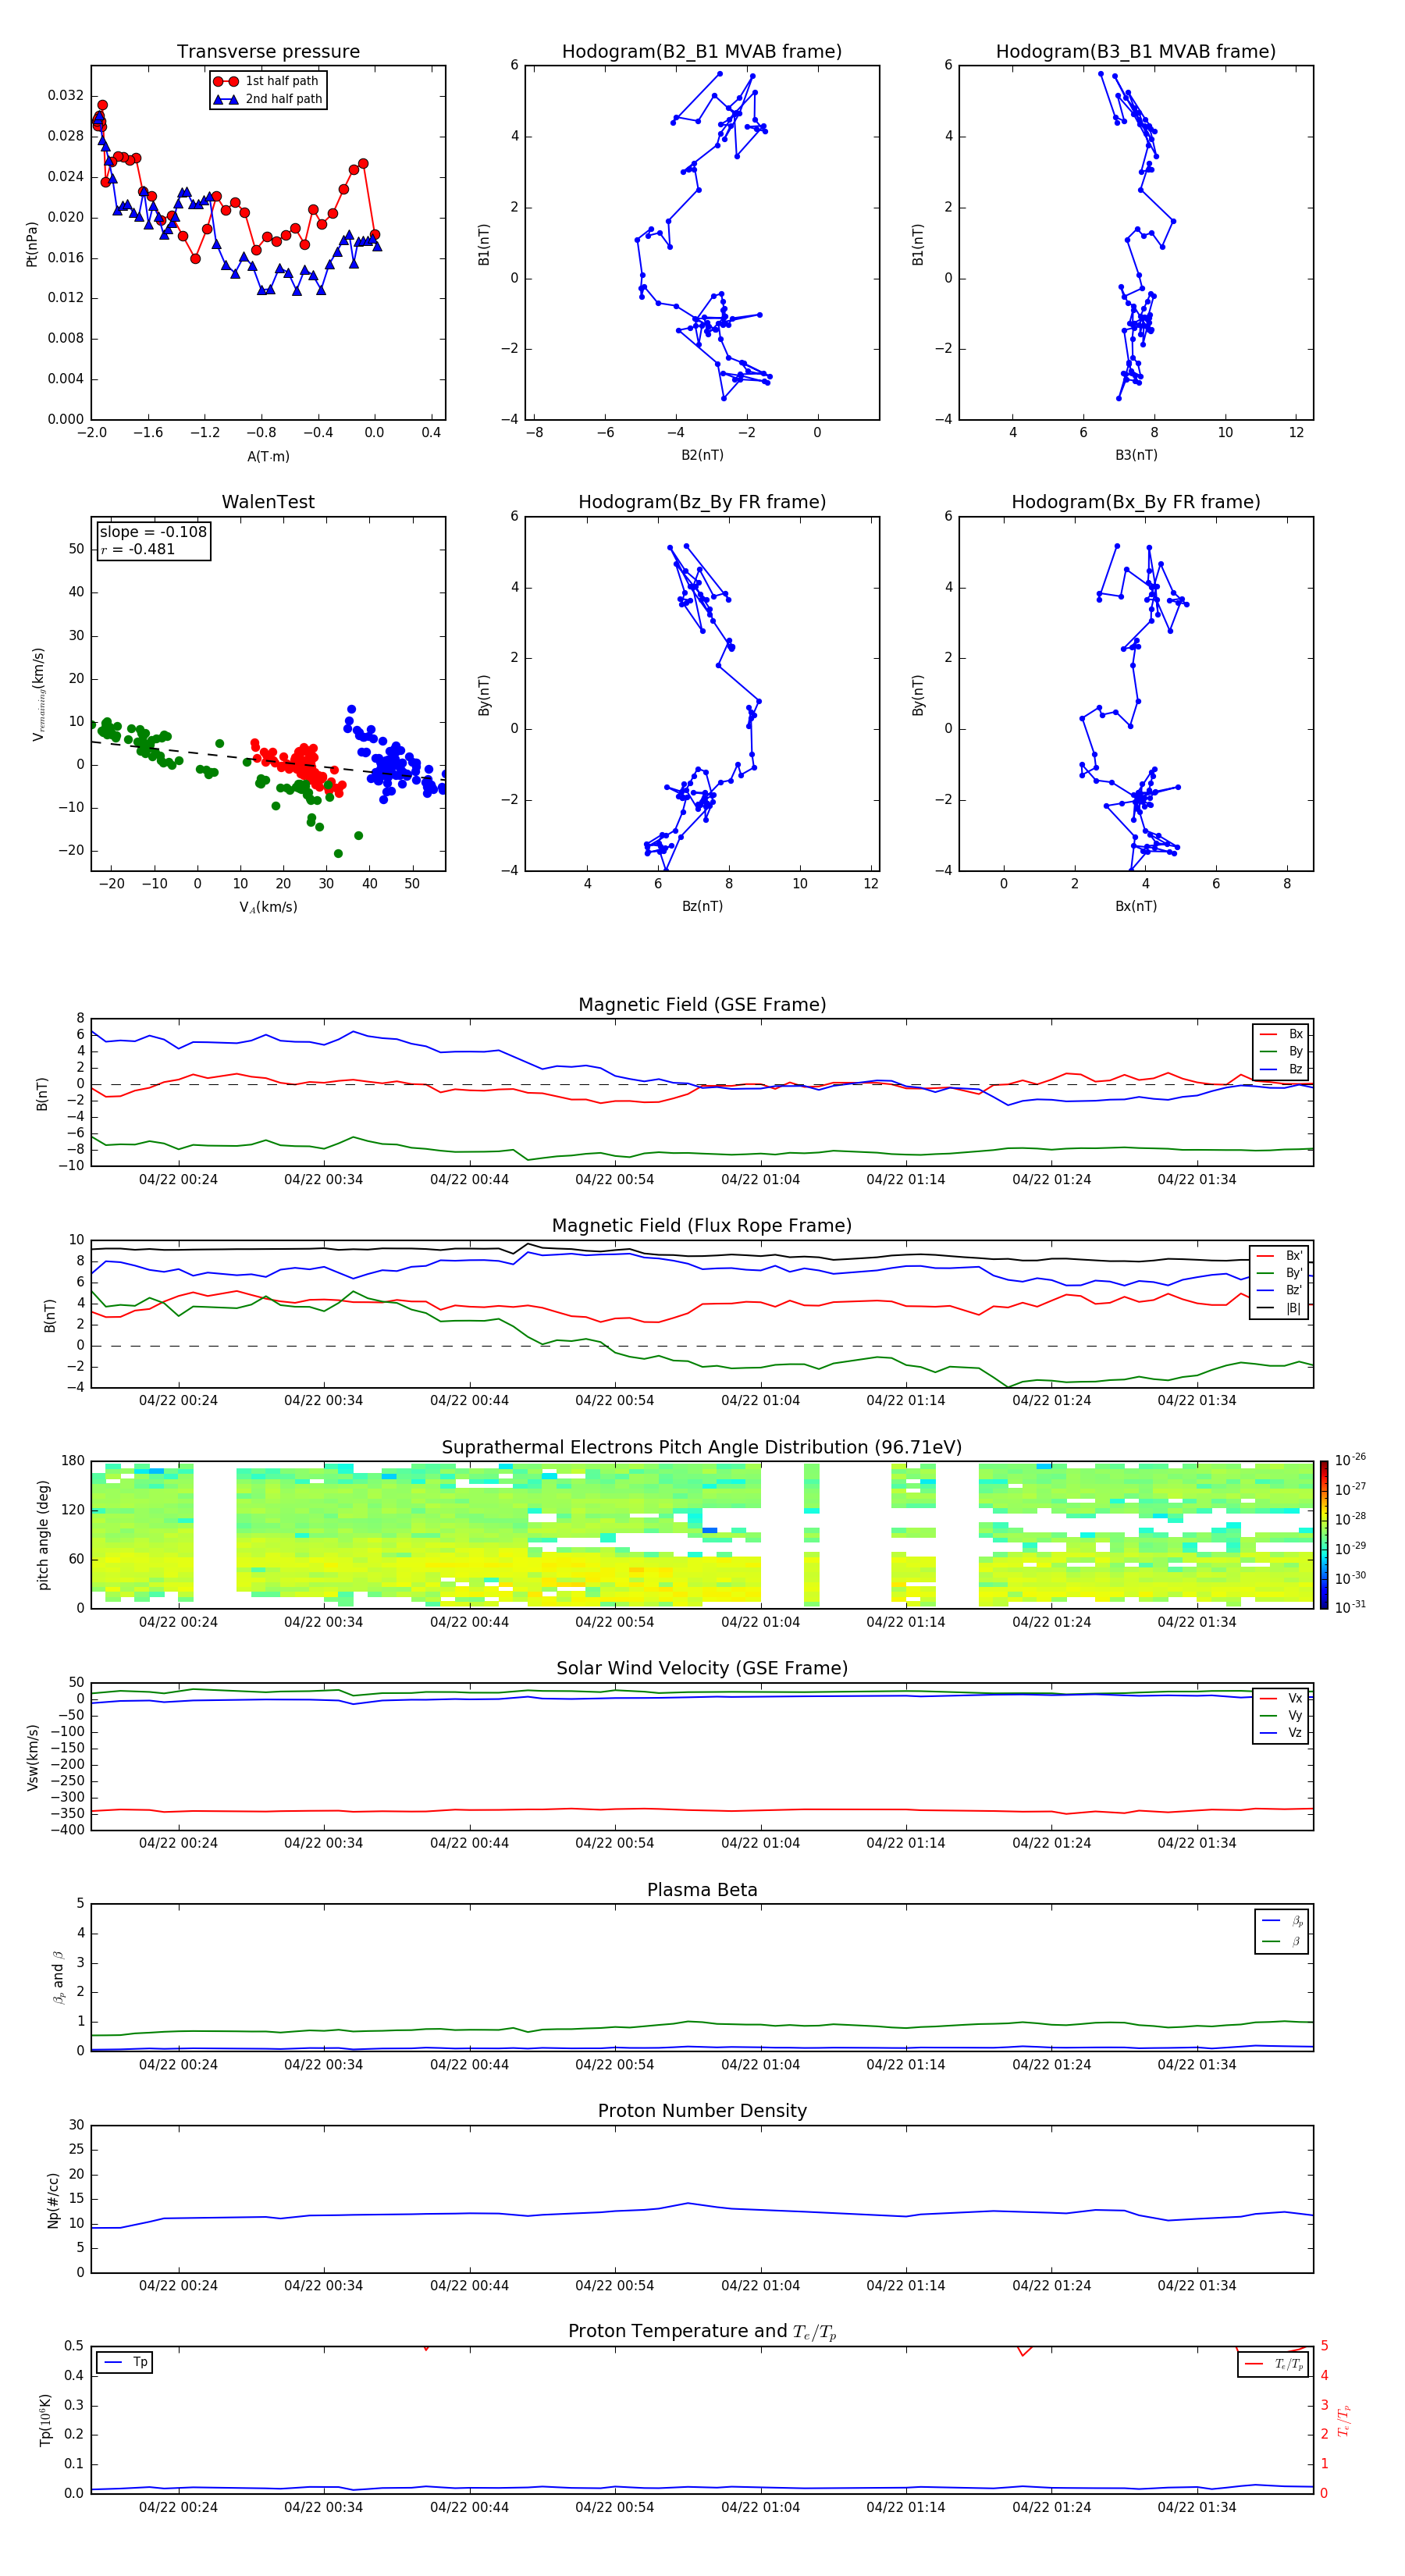
Task: Click the "Tp(10^6K)" y-axis label
Action: point(45,2420)
